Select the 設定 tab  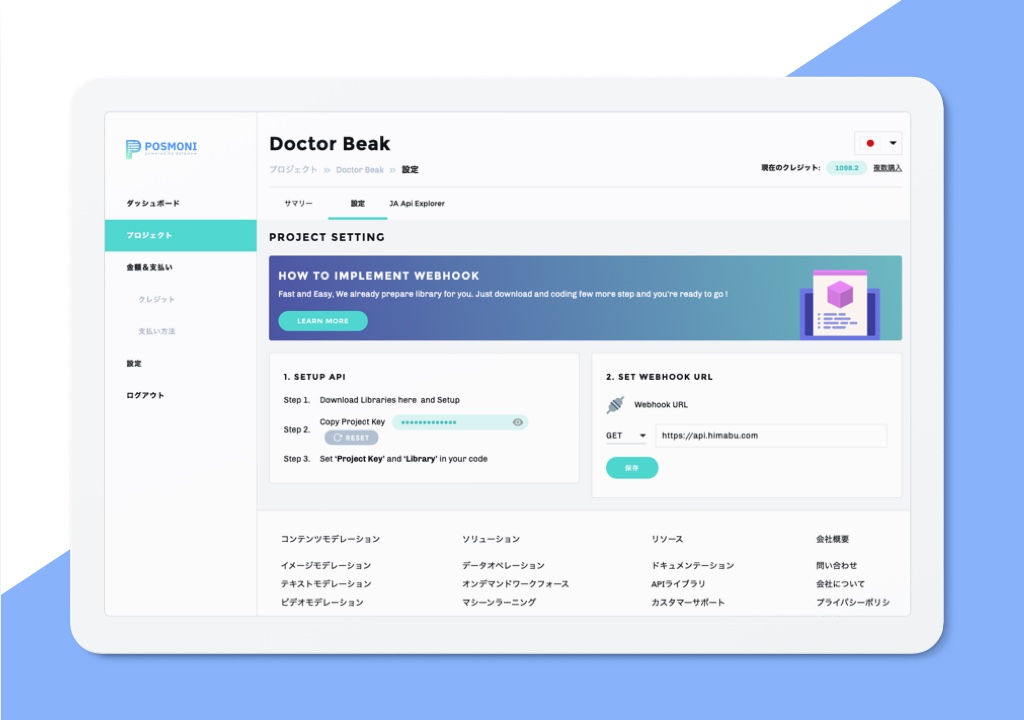click(x=357, y=204)
